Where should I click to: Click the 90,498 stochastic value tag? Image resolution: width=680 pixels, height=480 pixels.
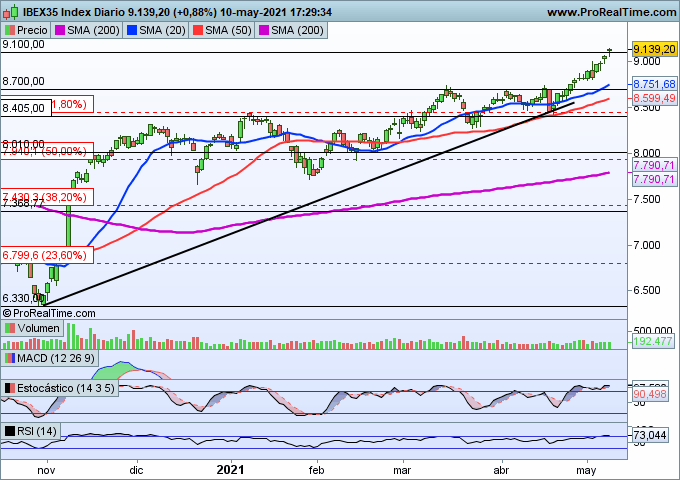point(650,394)
